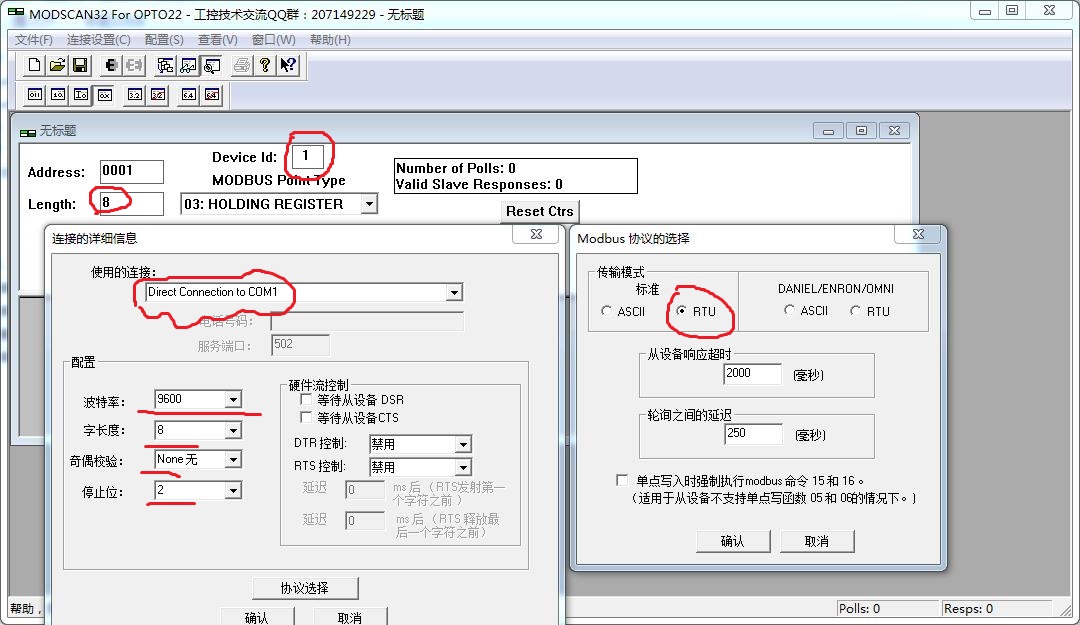
Task: Select the binary 011 display format icon
Action: [35, 95]
